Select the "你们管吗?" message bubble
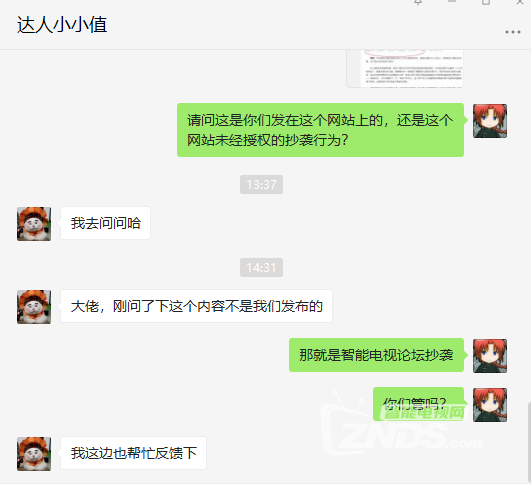 418,404
